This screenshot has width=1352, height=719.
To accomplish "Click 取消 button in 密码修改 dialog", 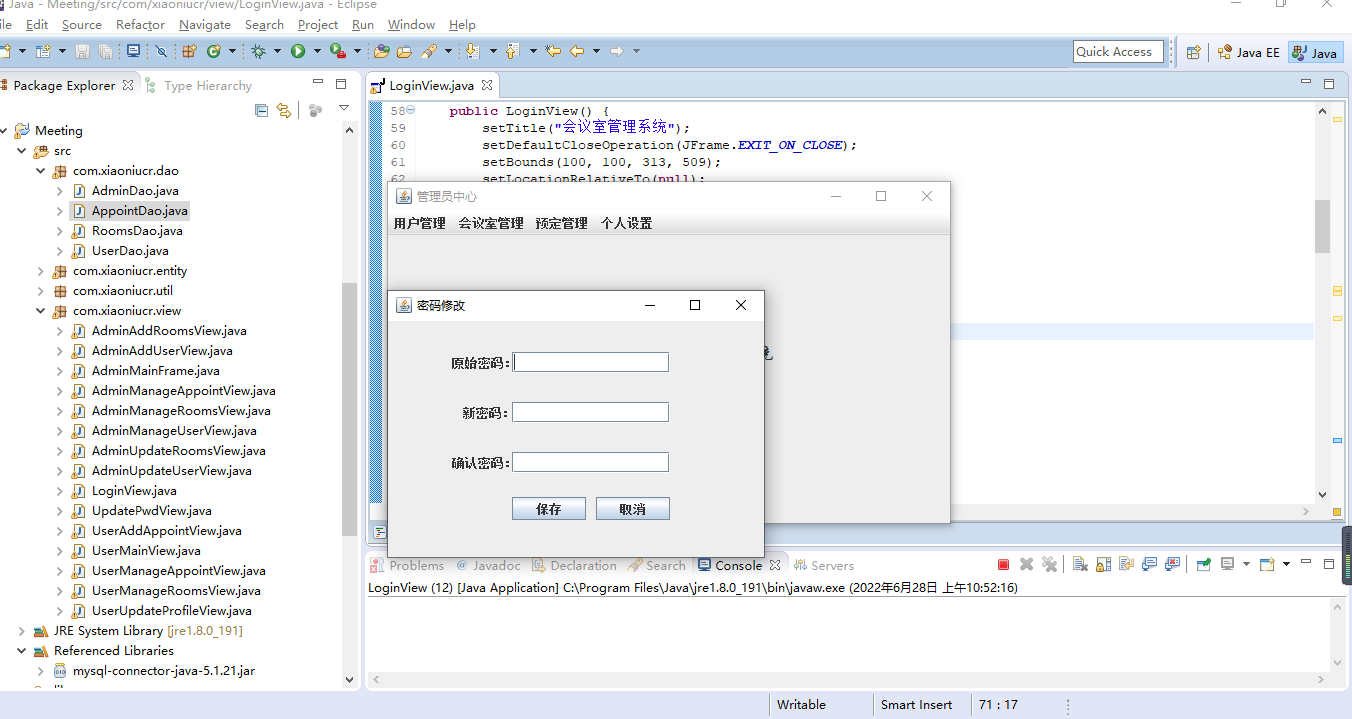I will tap(632, 509).
